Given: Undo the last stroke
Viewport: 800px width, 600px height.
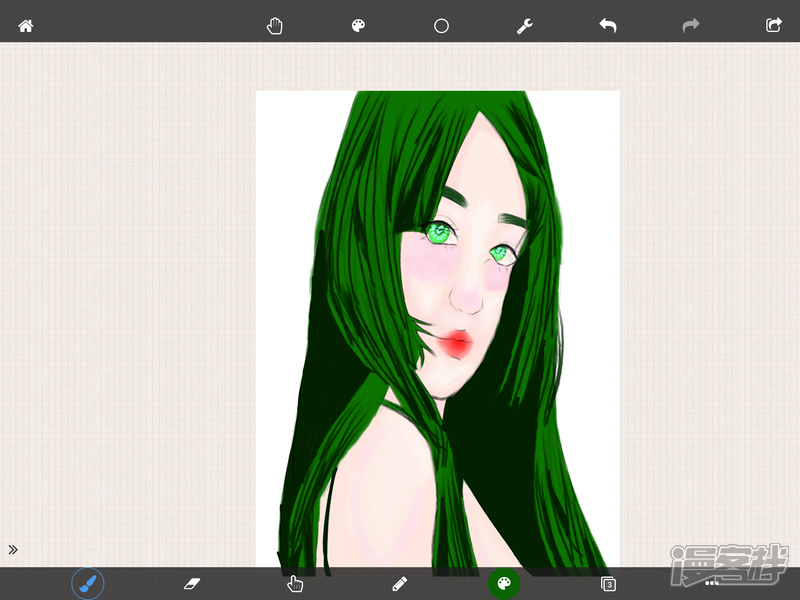Looking at the screenshot, I should 607,26.
